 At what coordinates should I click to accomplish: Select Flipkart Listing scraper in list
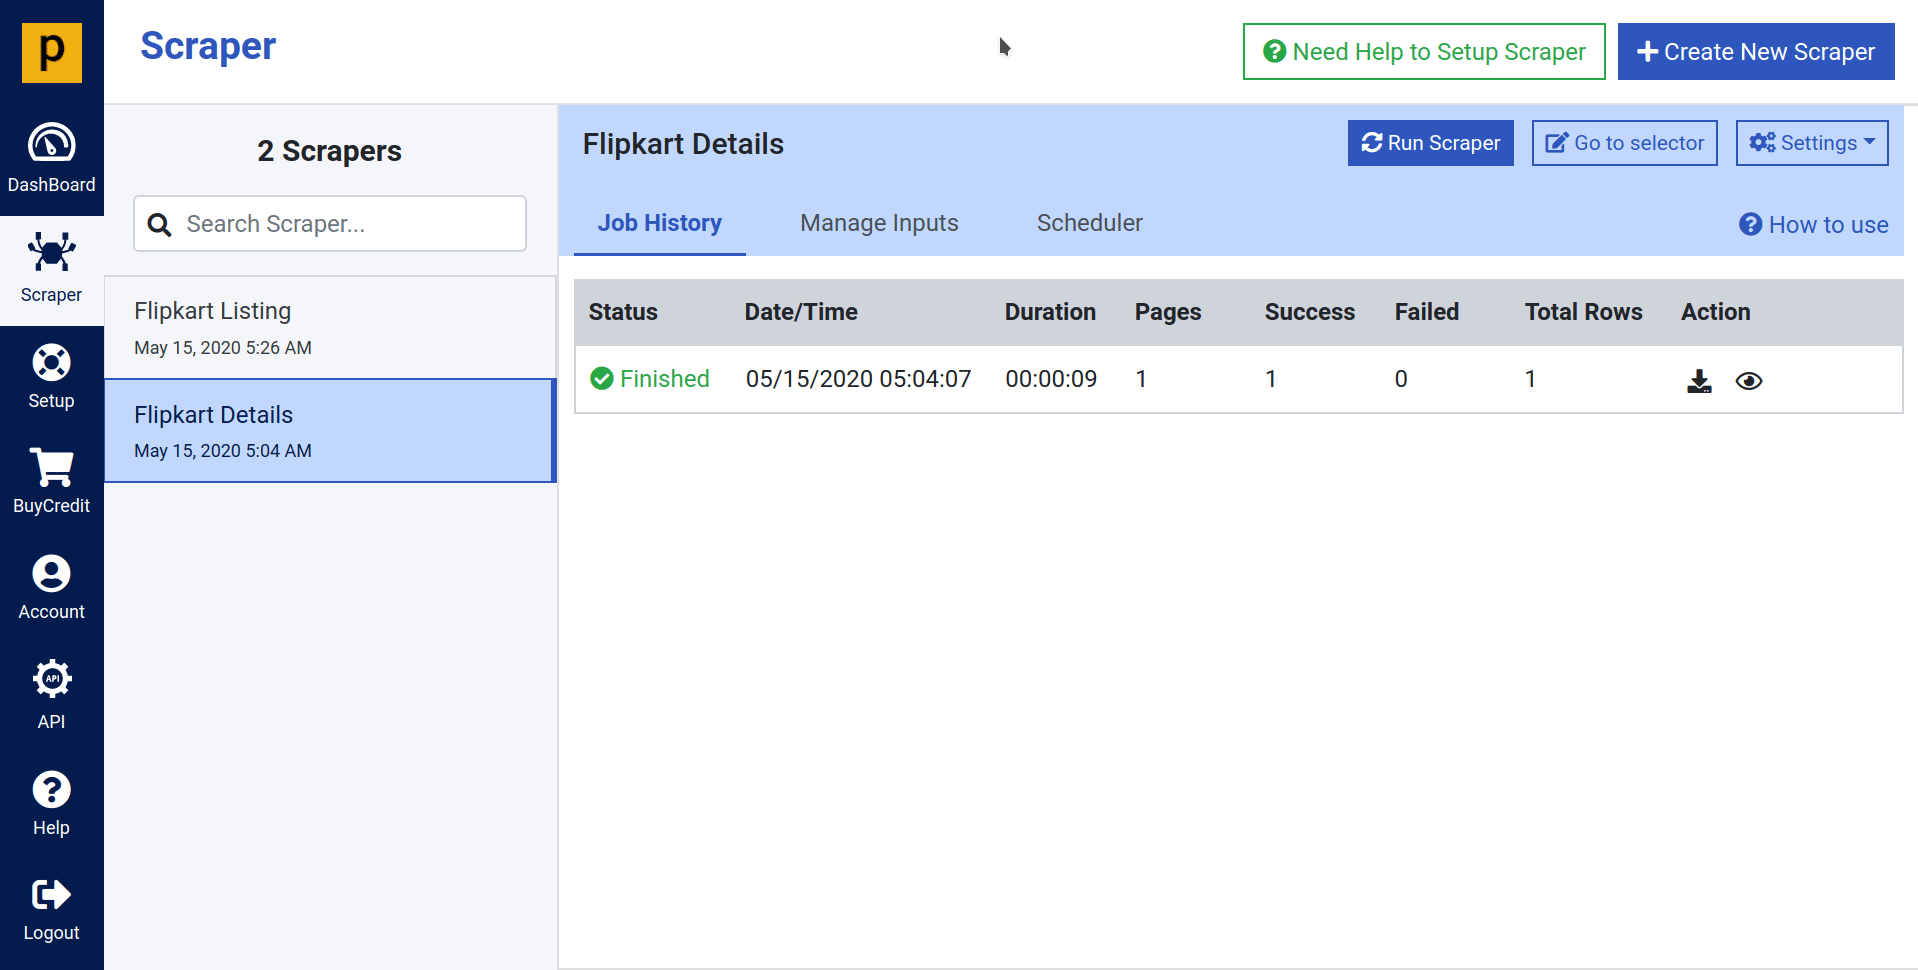tap(330, 328)
